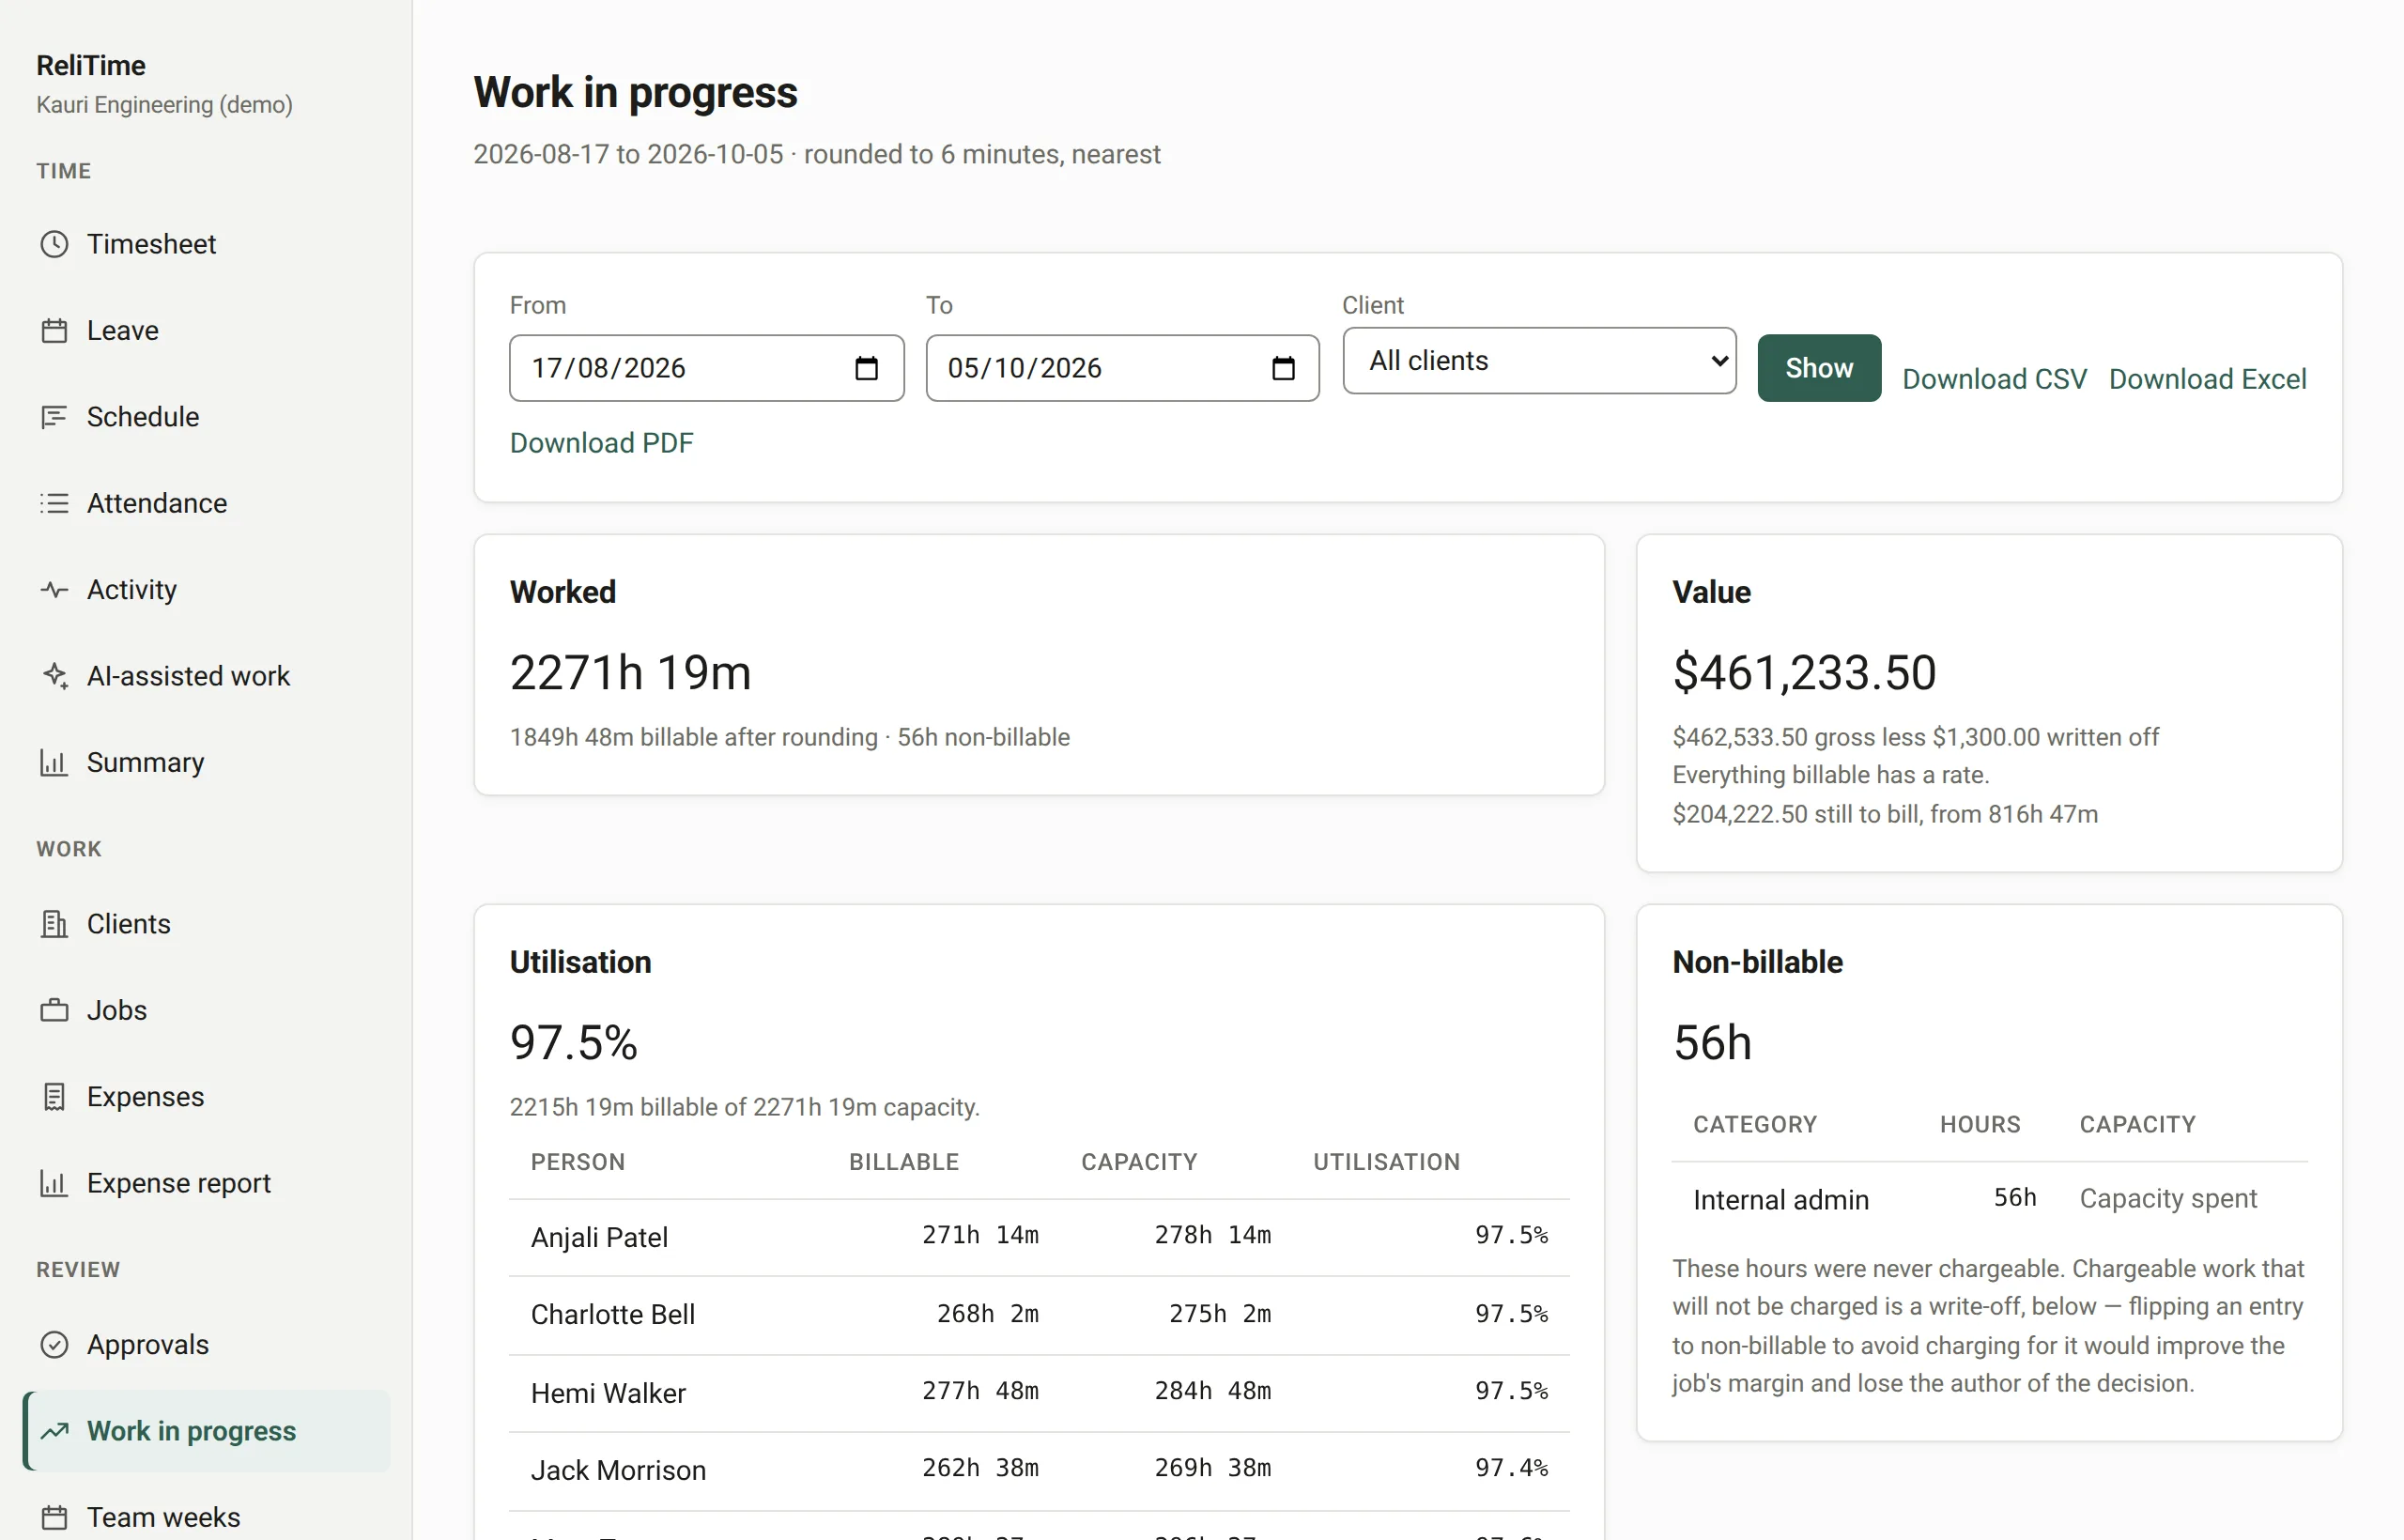The width and height of the screenshot is (2404, 1540).
Task: Open the From date calendar picker
Action: [x=866, y=368]
